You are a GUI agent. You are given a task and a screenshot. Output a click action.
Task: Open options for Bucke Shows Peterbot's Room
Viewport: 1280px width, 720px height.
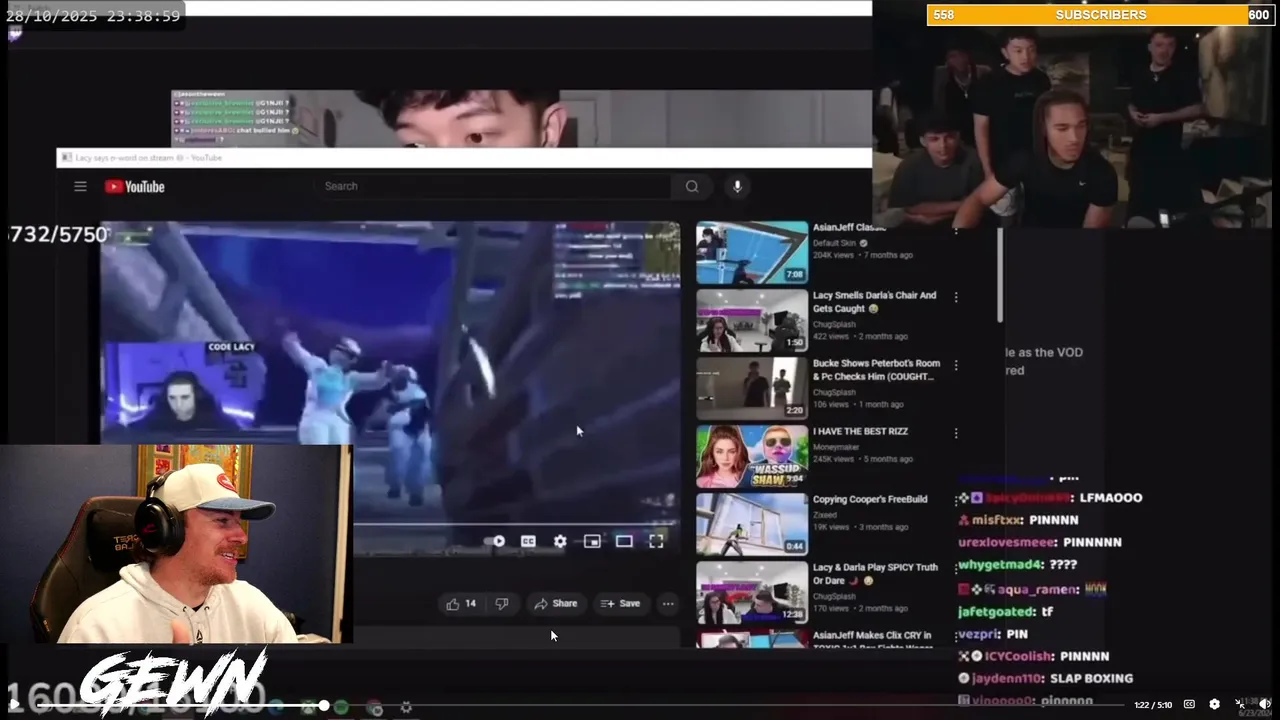click(956, 365)
